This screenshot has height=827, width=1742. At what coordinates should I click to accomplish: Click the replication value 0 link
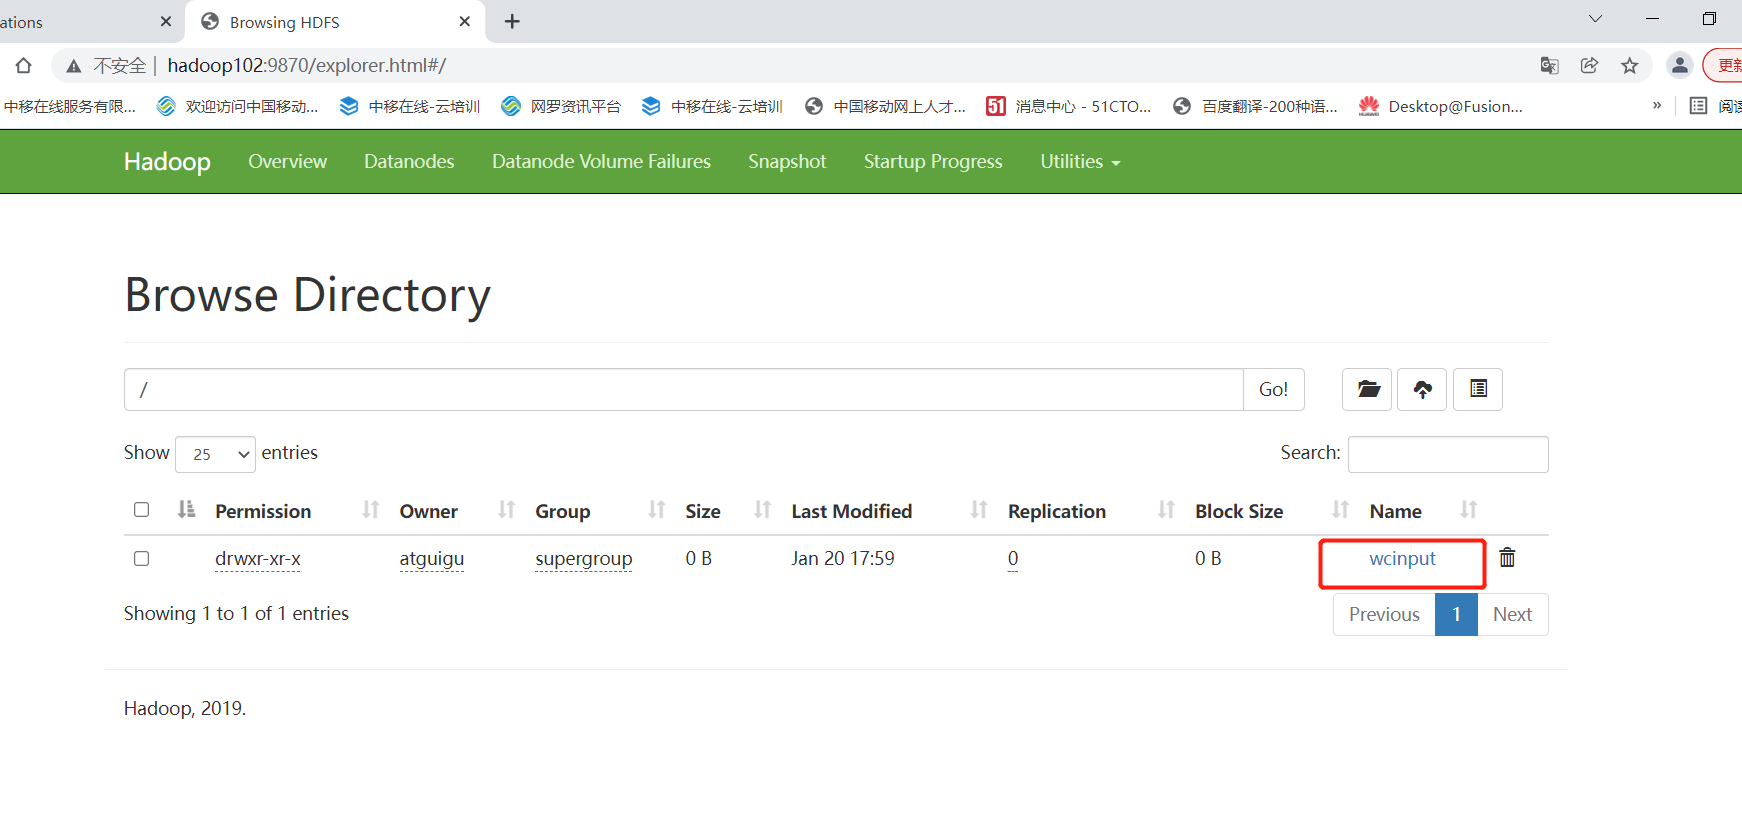click(1013, 558)
